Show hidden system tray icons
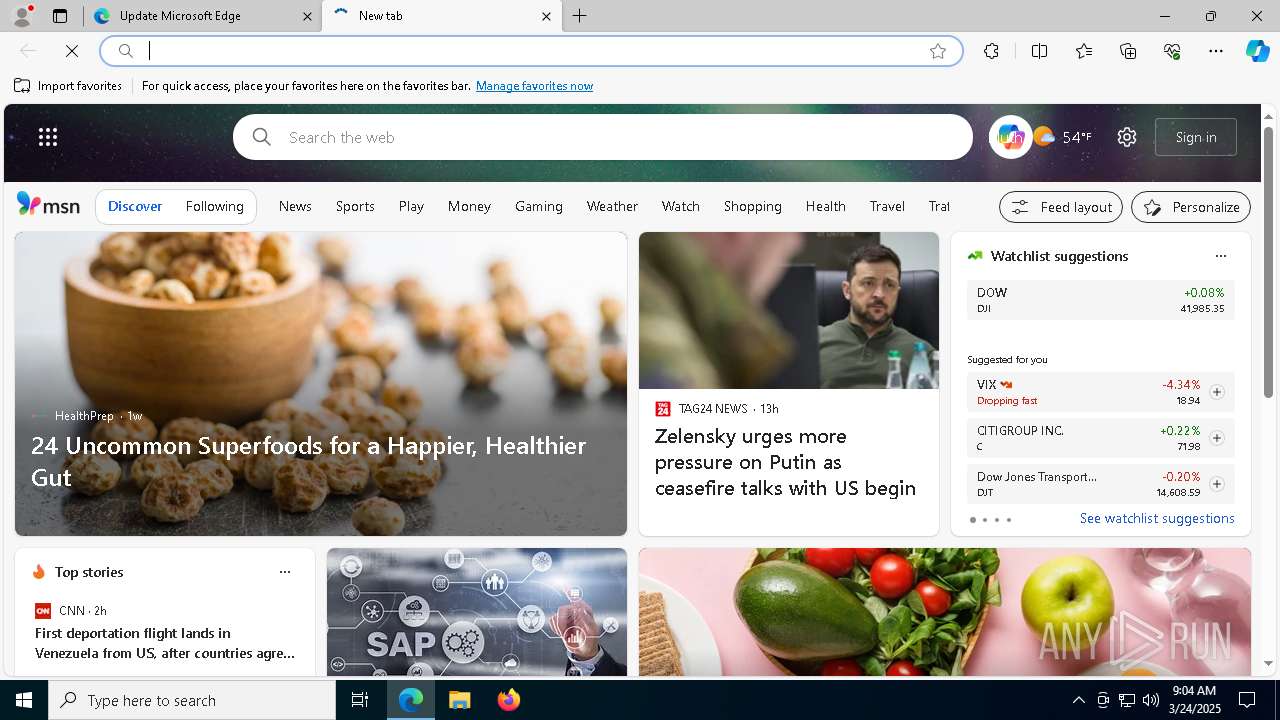This screenshot has height=720, width=1280. click(x=1078, y=700)
